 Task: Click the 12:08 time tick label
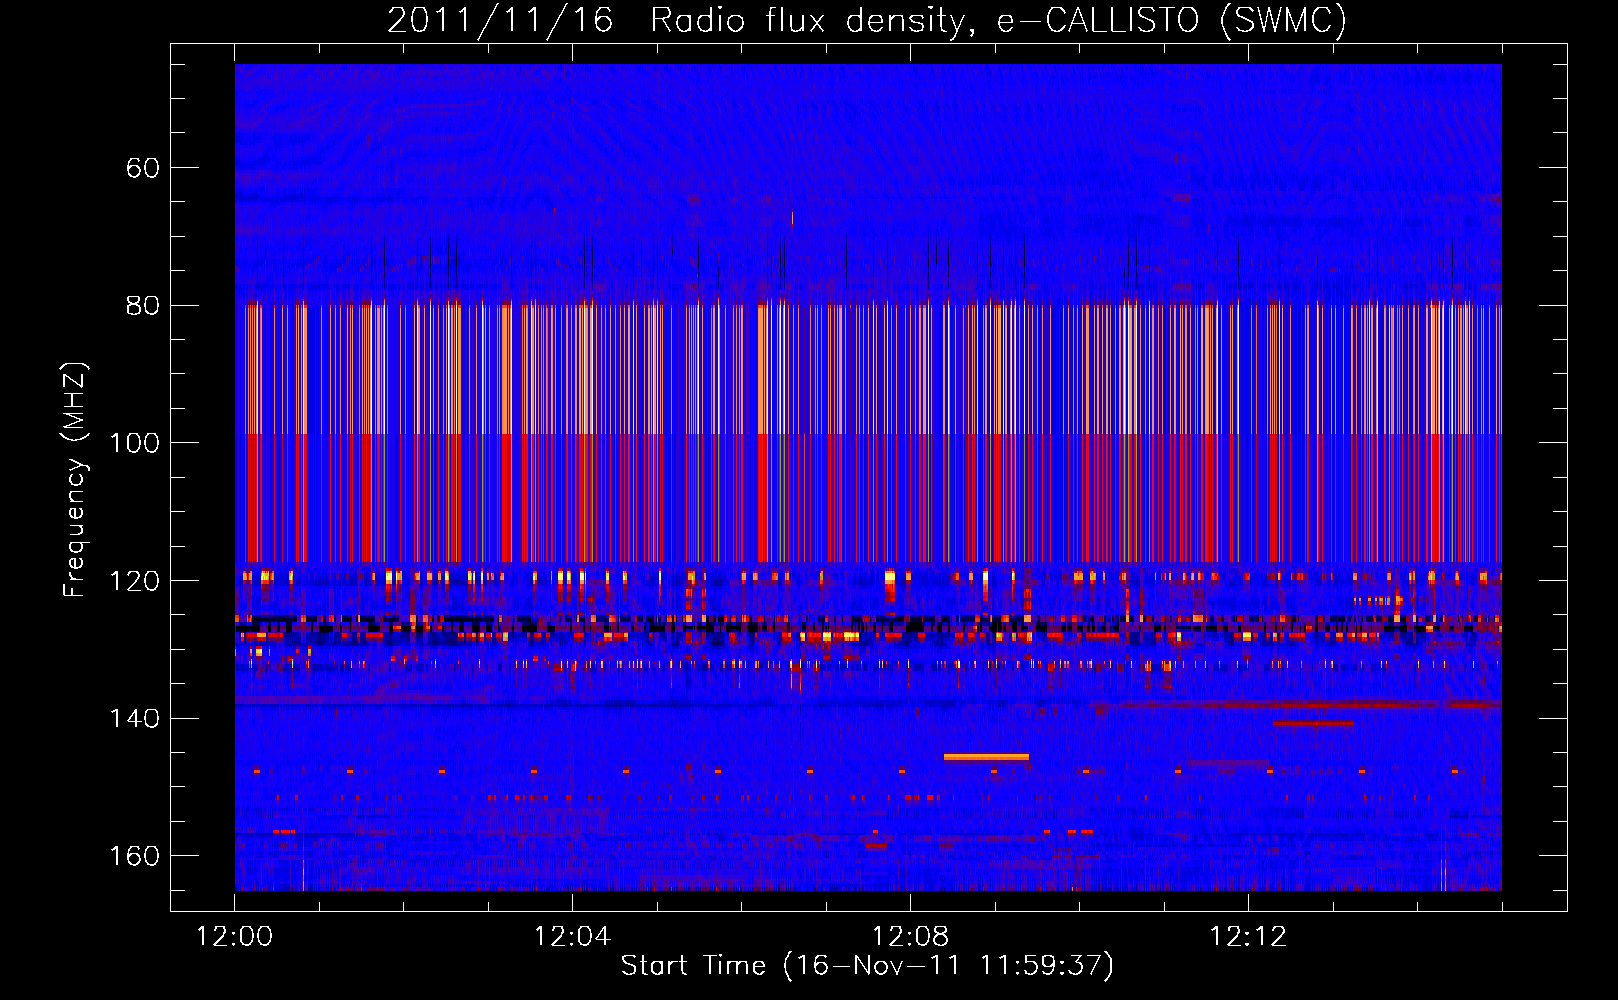[x=910, y=937]
